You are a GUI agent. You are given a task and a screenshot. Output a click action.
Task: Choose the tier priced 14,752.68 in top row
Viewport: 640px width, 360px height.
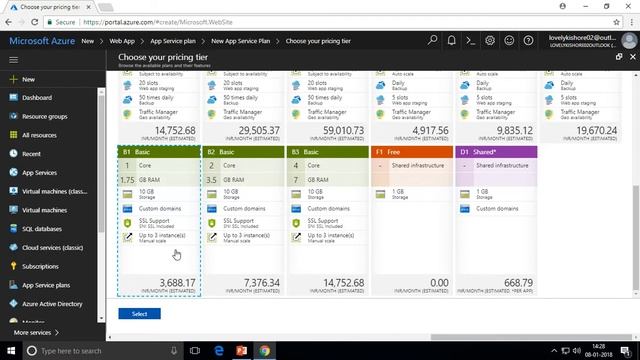click(159, 107)
